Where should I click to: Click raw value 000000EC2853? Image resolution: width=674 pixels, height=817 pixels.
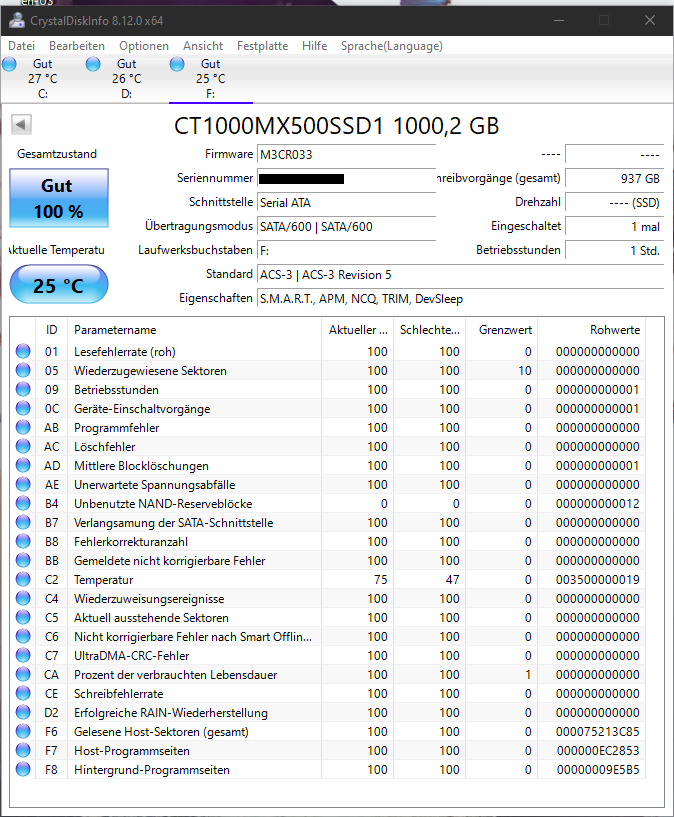[598, 751]
